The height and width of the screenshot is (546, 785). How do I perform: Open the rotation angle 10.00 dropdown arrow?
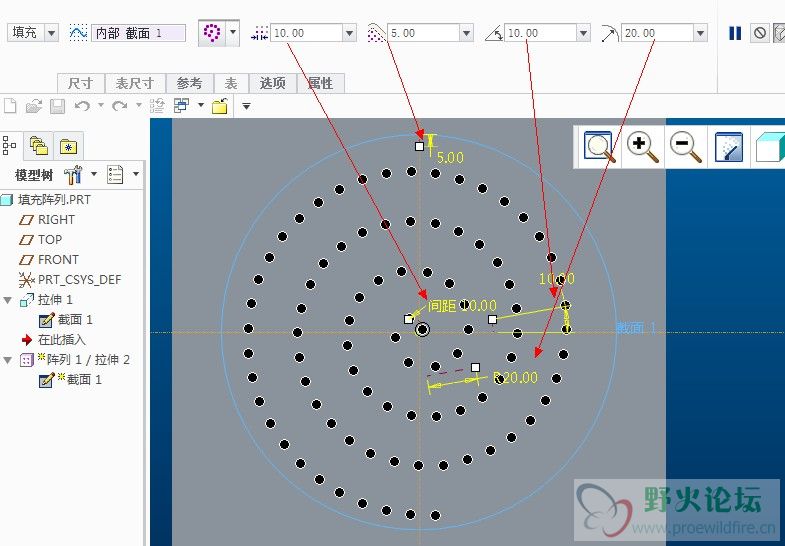583,34
